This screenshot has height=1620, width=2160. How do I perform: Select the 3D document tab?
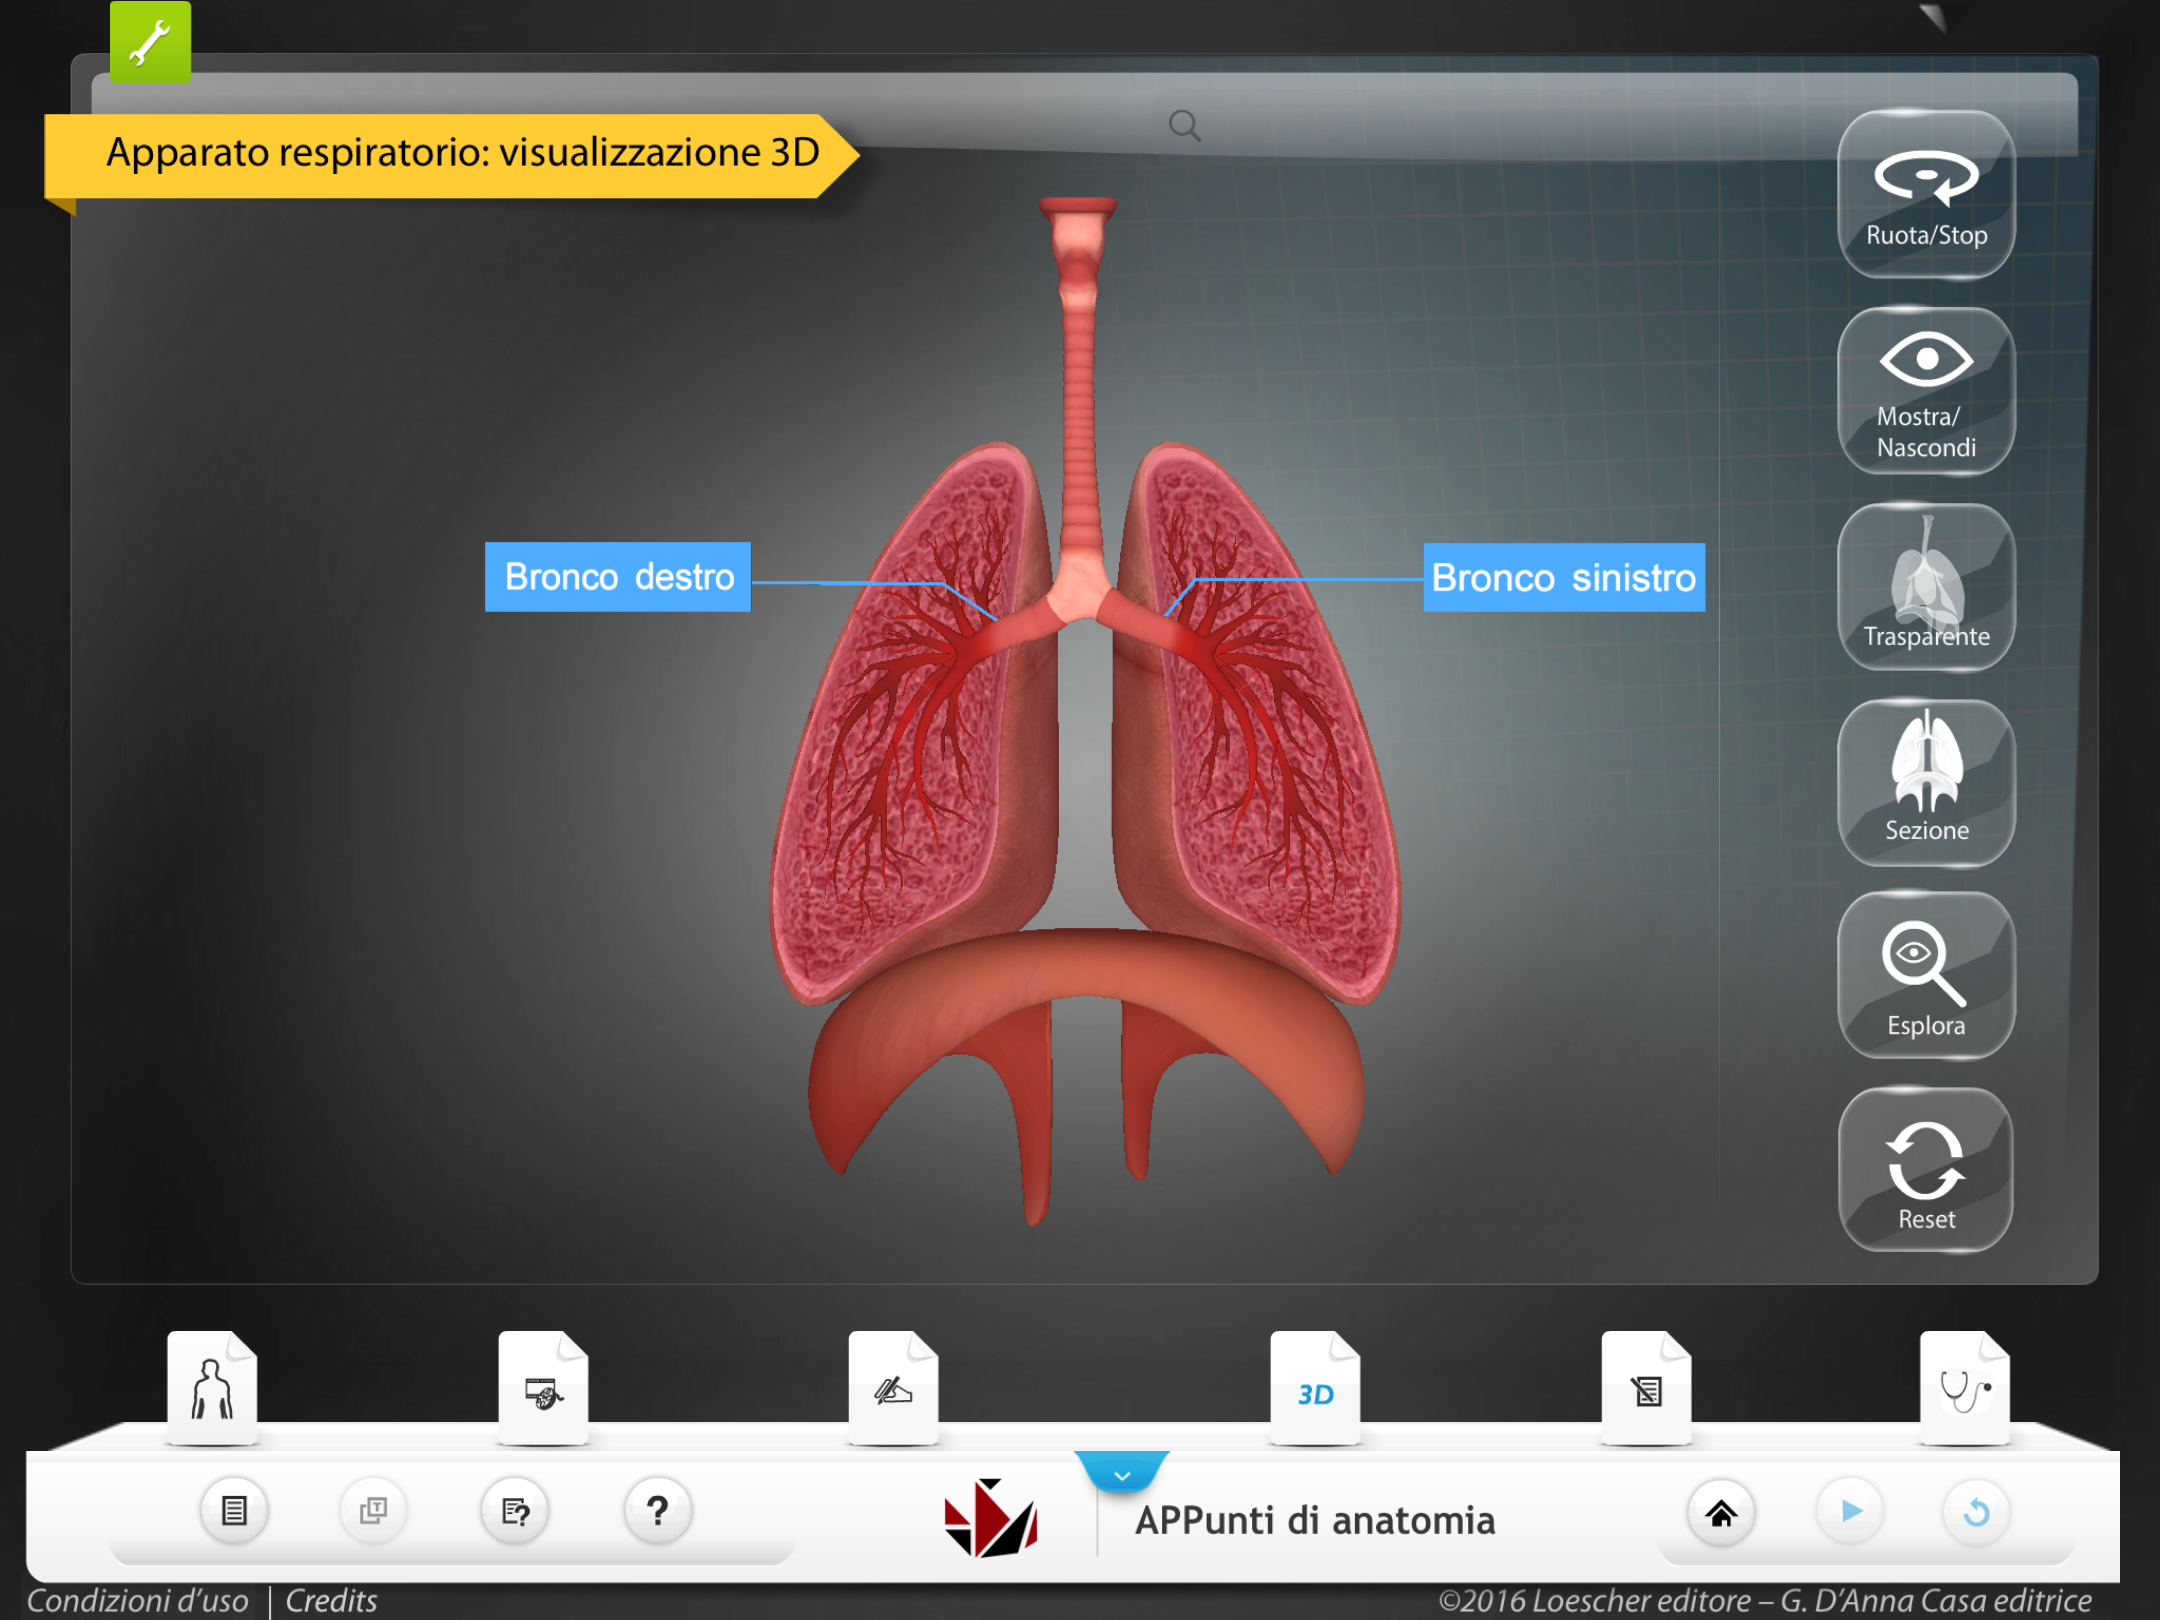pyautogui.click(x=1314, y=1390)
